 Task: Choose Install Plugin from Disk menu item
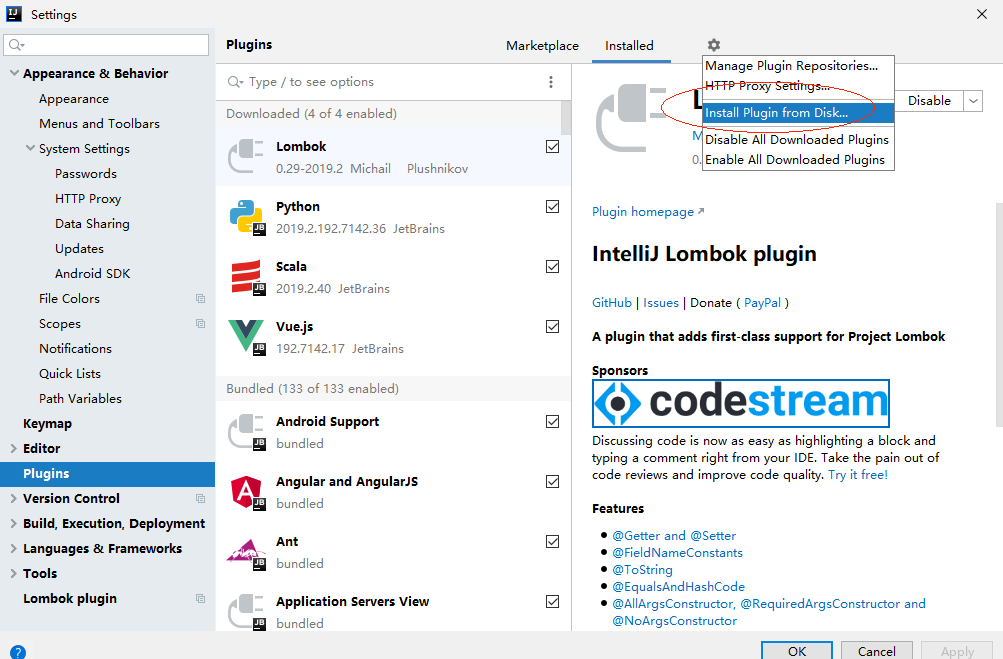coord(798,113)
